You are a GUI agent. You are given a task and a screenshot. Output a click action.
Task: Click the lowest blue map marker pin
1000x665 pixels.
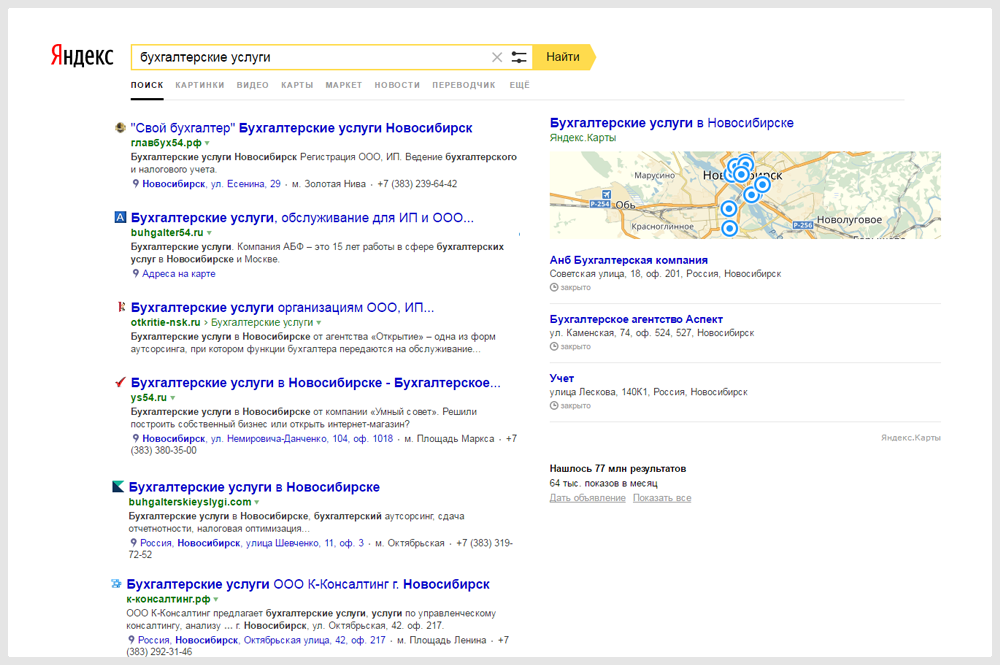730,228
